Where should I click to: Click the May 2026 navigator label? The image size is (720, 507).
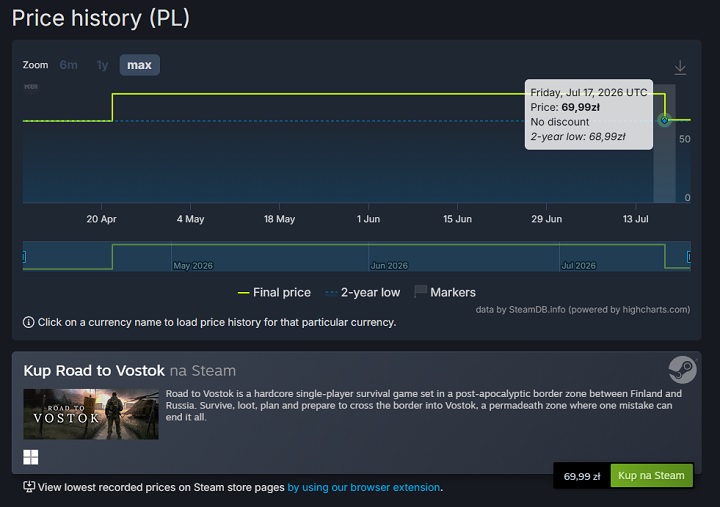[193, 265]
